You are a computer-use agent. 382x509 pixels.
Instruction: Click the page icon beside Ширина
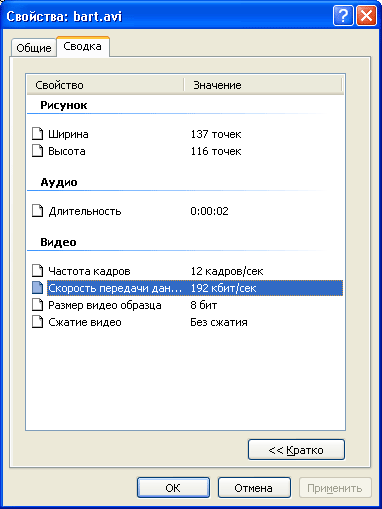[37, 134]
